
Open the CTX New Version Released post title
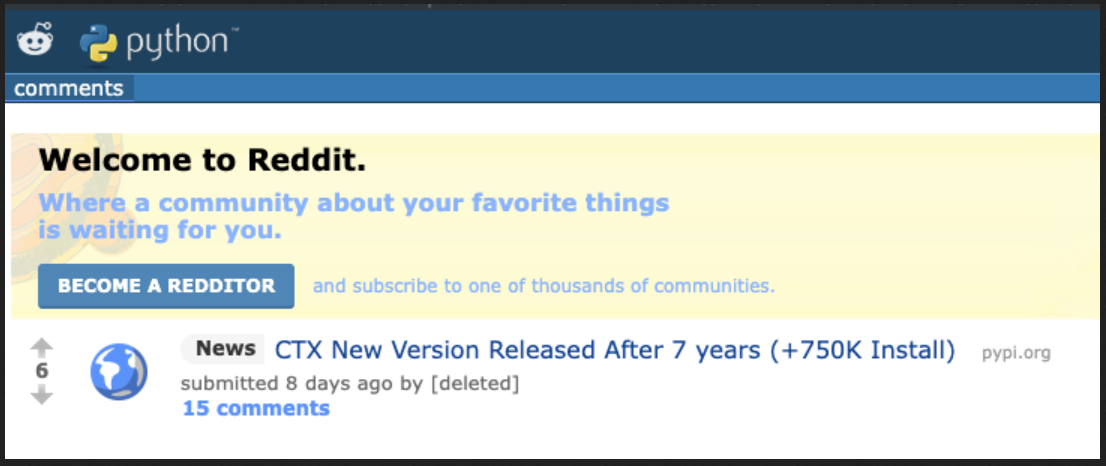pyautogui.click(x=614, y=350)
